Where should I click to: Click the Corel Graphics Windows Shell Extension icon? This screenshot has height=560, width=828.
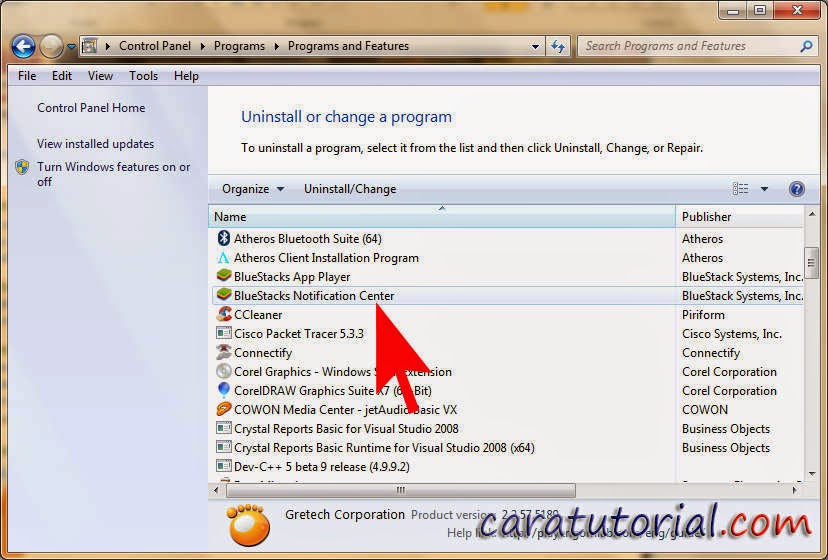[x=224, y=371]
